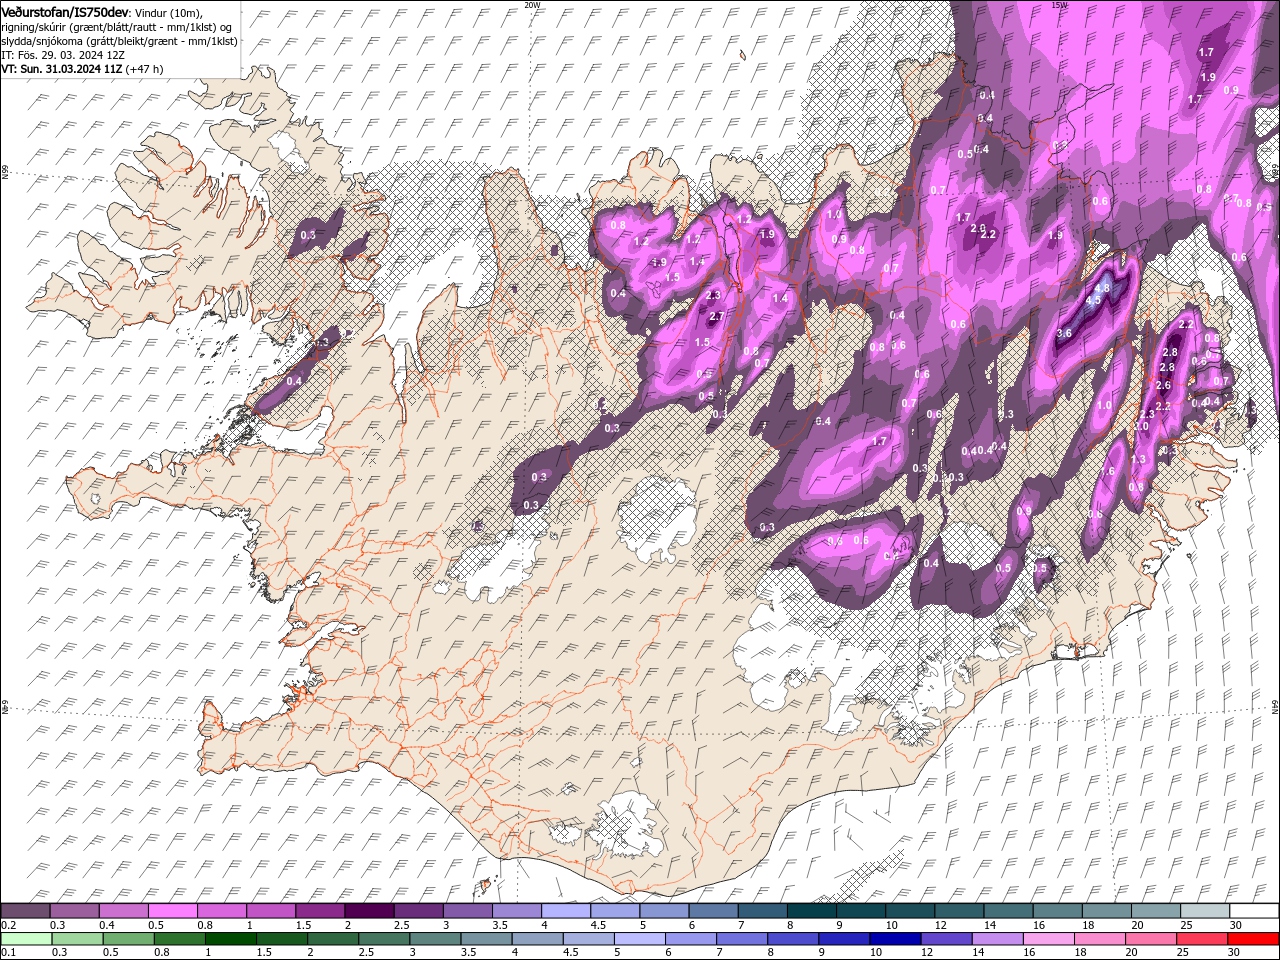
Task: Select upper legend light blue swatch at 4.5
Action: coord(614,911)
